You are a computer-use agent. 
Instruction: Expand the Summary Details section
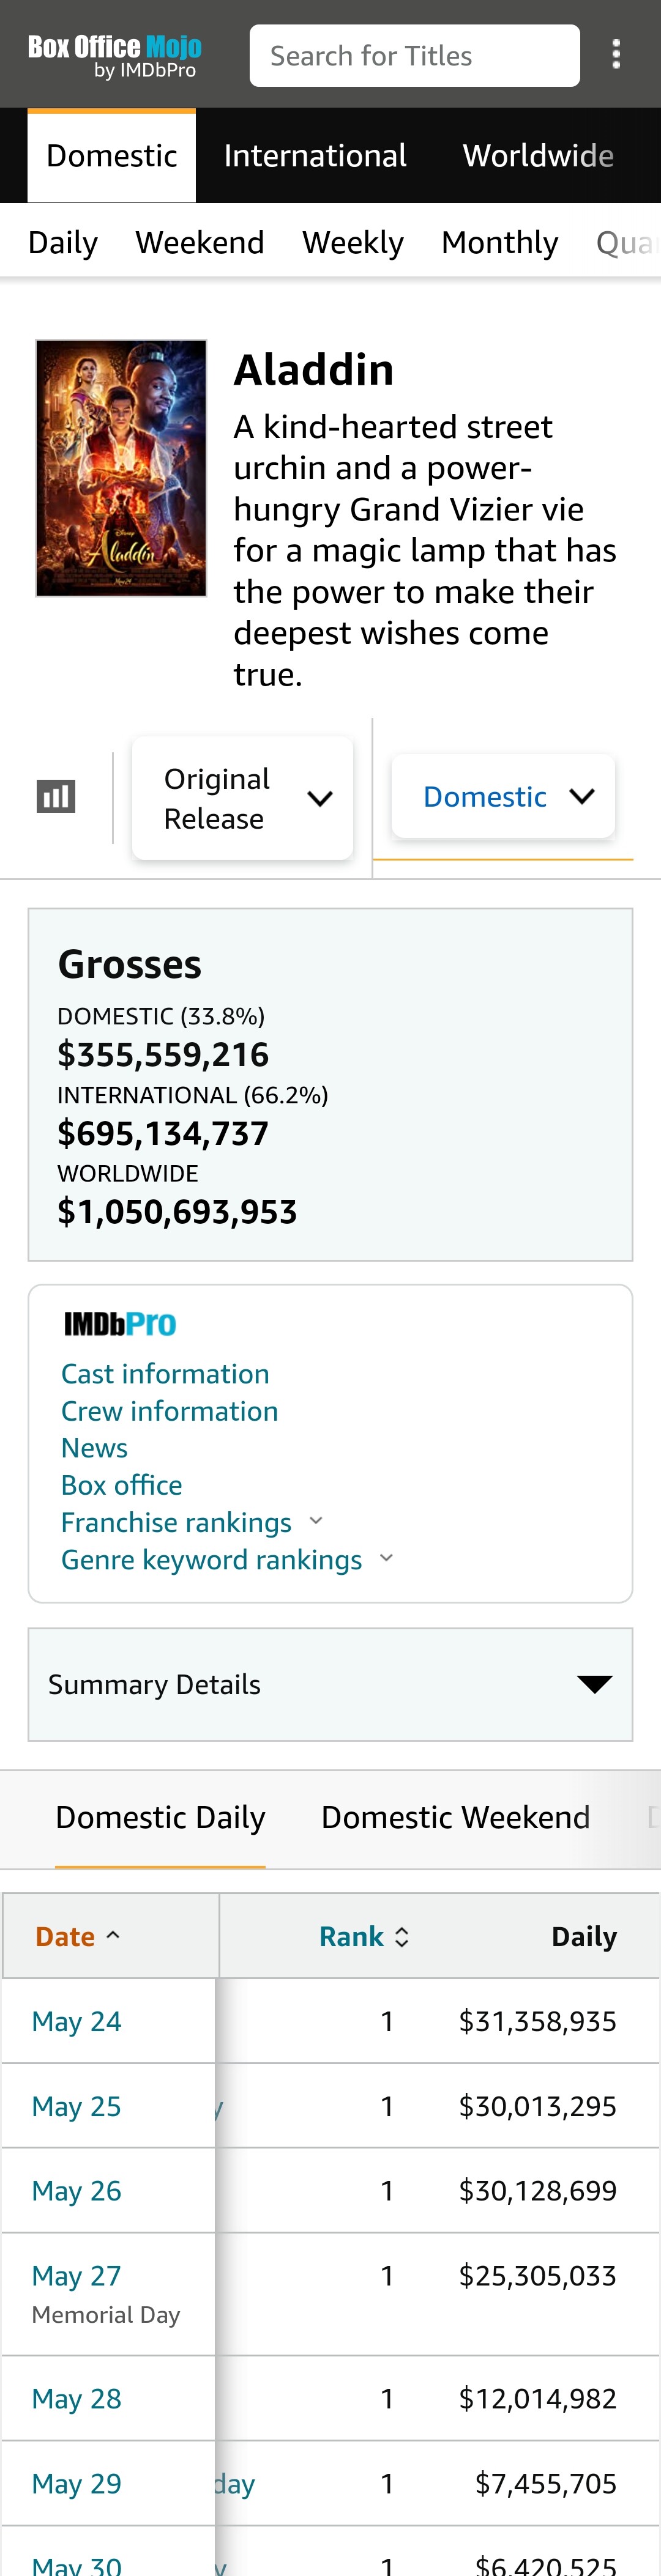[330, 1684]
